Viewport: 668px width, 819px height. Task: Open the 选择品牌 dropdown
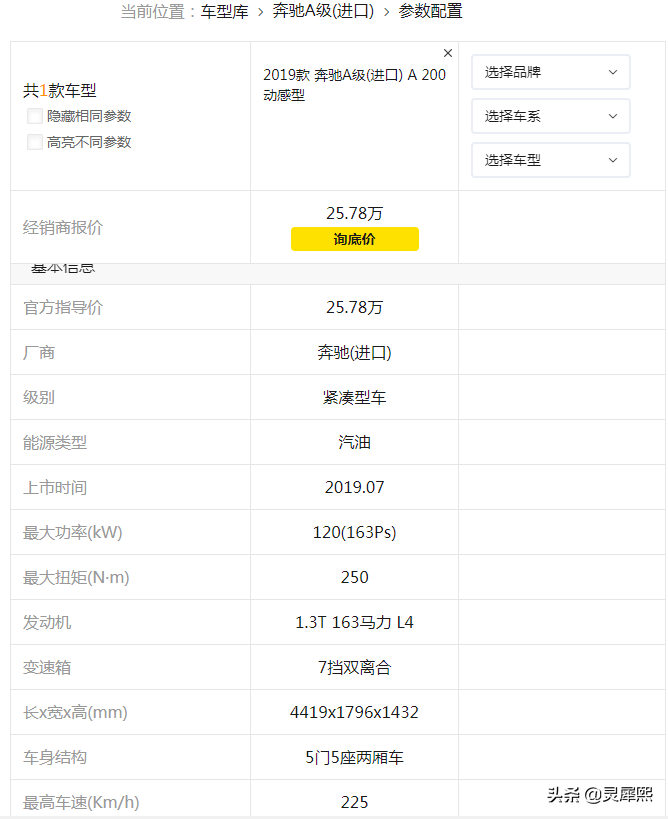coord(550,72)
